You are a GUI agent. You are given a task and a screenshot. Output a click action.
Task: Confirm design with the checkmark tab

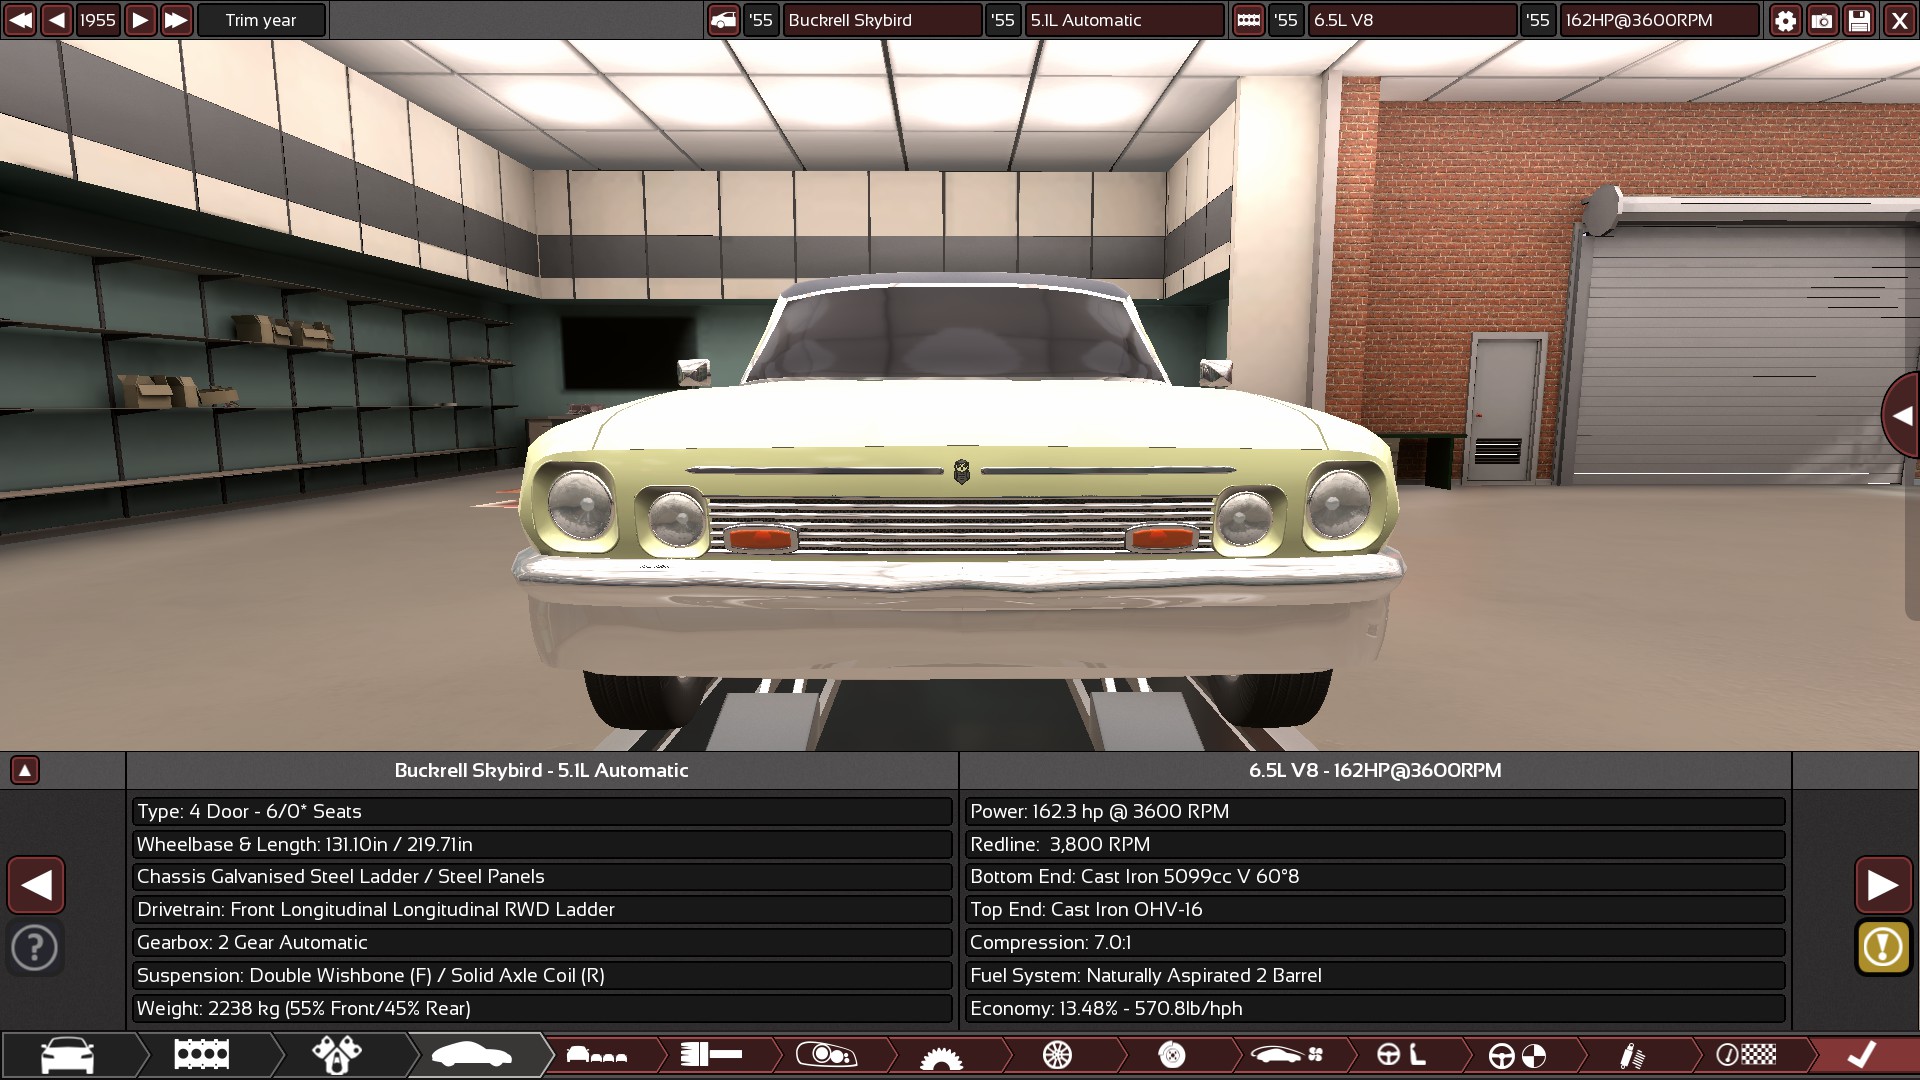pos(1860,1055)
